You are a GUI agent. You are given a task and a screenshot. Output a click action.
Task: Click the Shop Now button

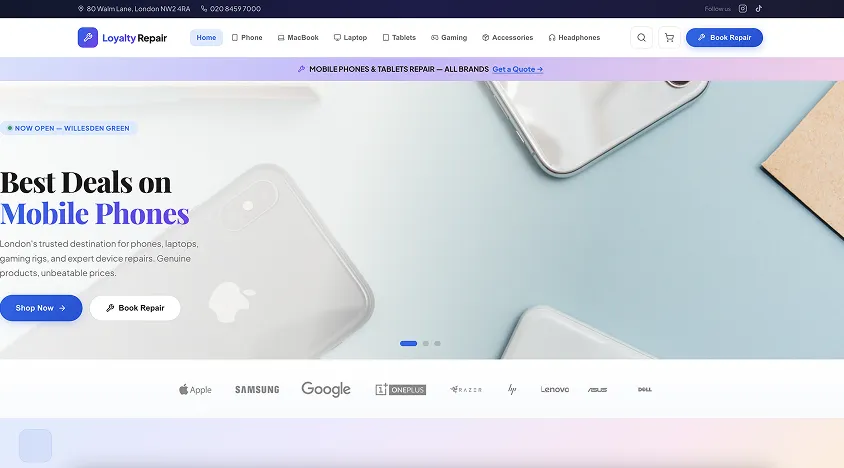click(x=41, y=308)
